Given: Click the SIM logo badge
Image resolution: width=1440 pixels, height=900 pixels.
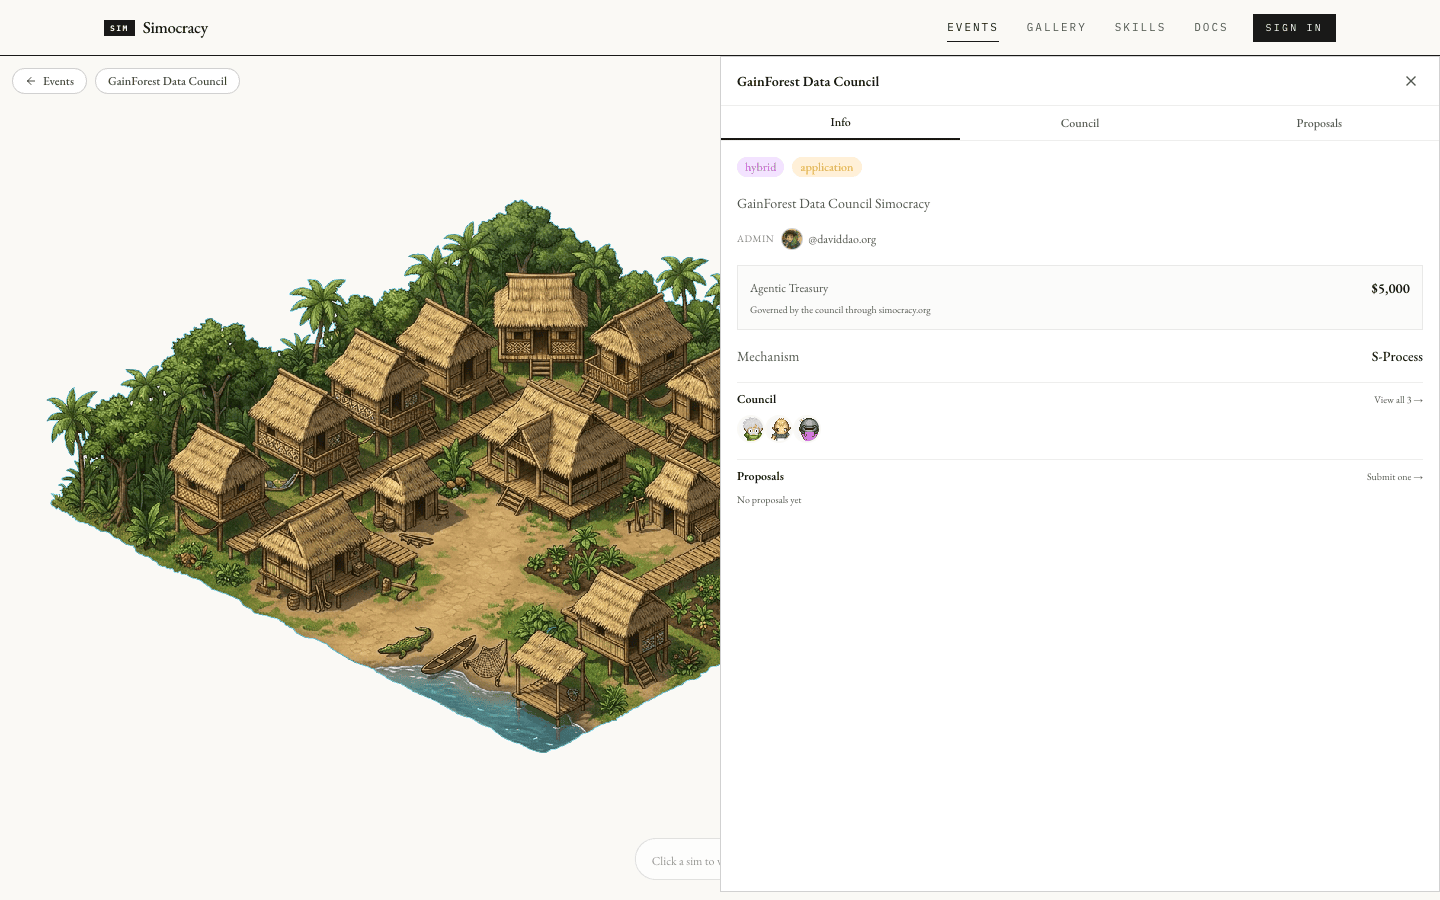Looking at the screenshot, I should tap(119, 28).
